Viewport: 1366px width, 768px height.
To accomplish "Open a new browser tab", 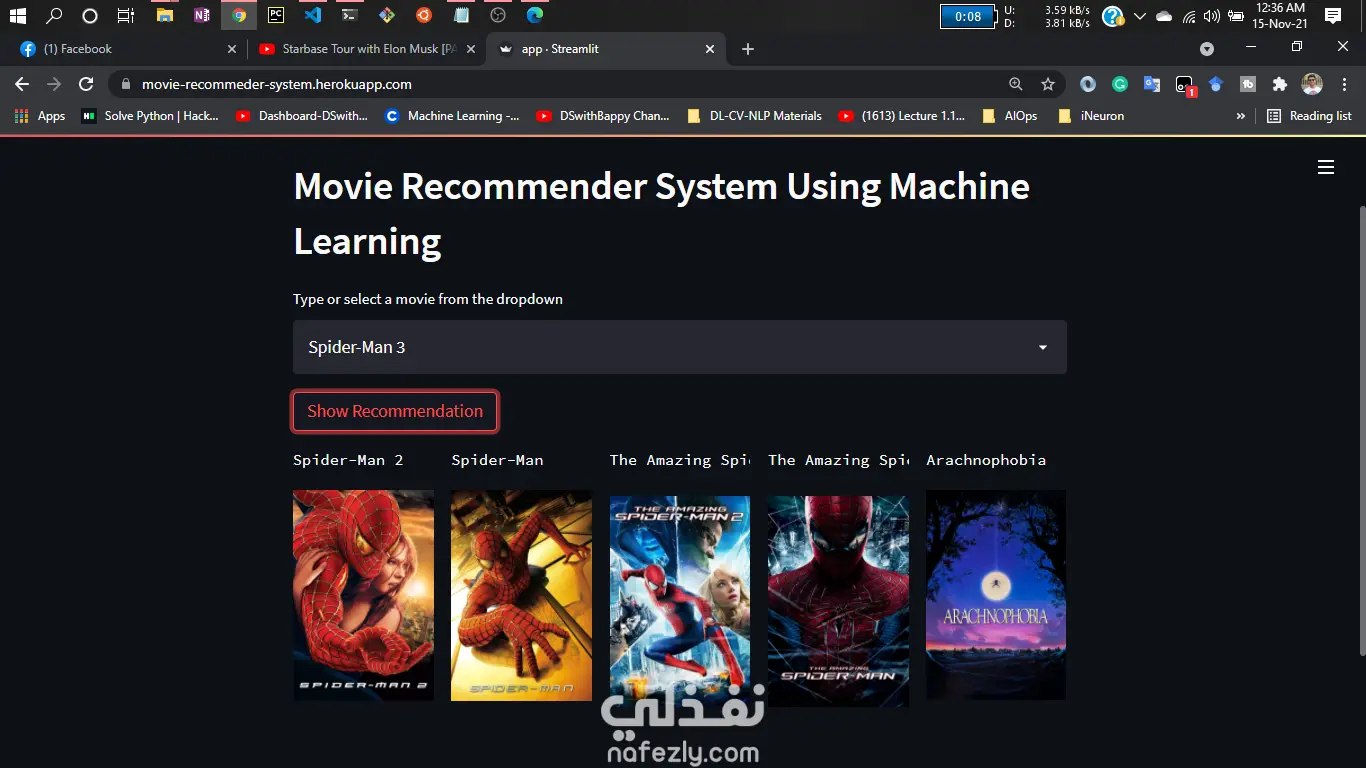I will click(x=748, y=49).
